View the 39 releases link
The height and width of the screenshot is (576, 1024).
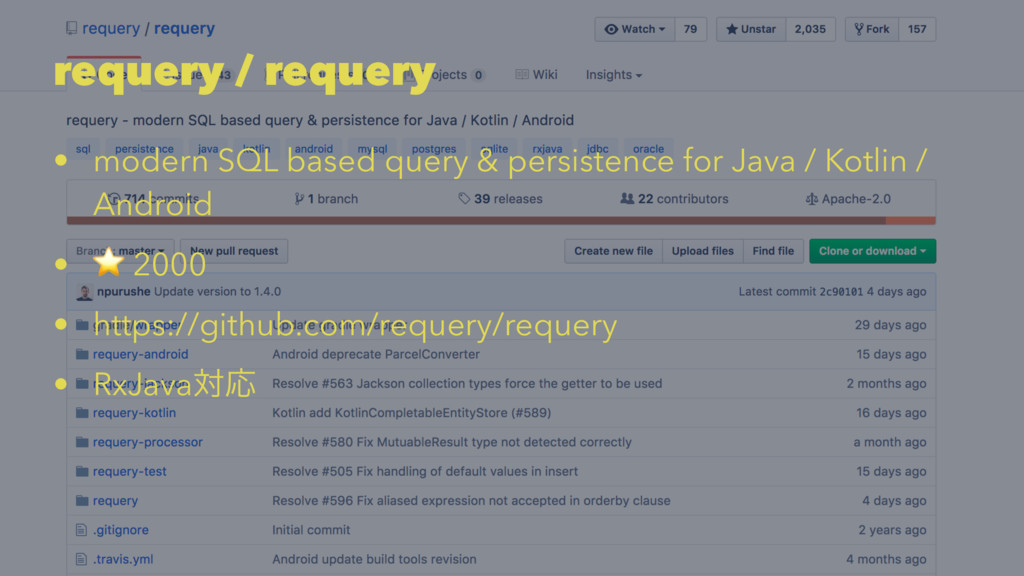tap(500, 199)
